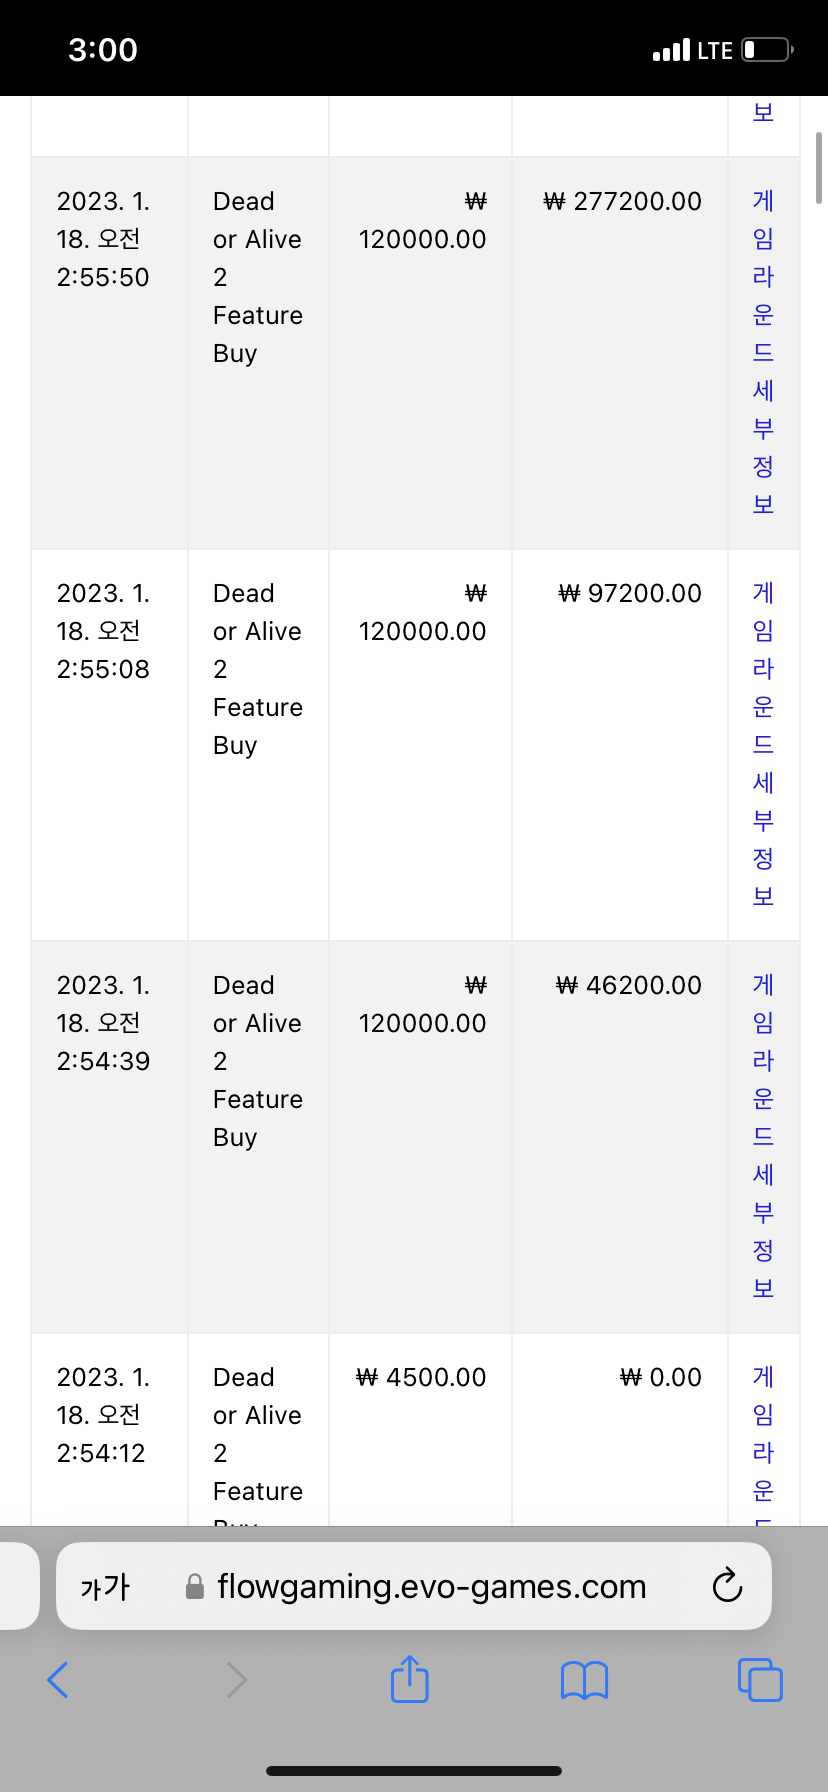Show open tabs overview icon
The image size is (828, 1792).
[760, 1679]
